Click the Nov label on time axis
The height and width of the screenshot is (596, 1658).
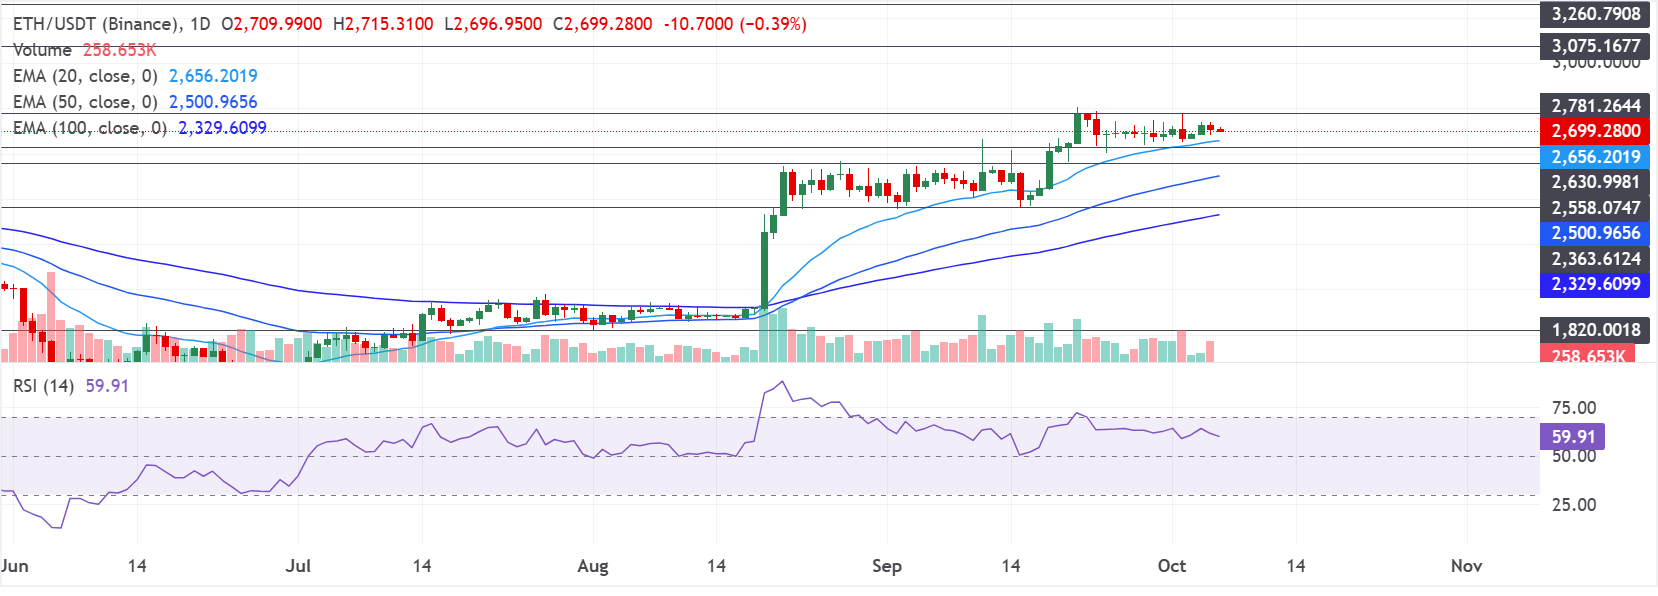(1466, 566)
